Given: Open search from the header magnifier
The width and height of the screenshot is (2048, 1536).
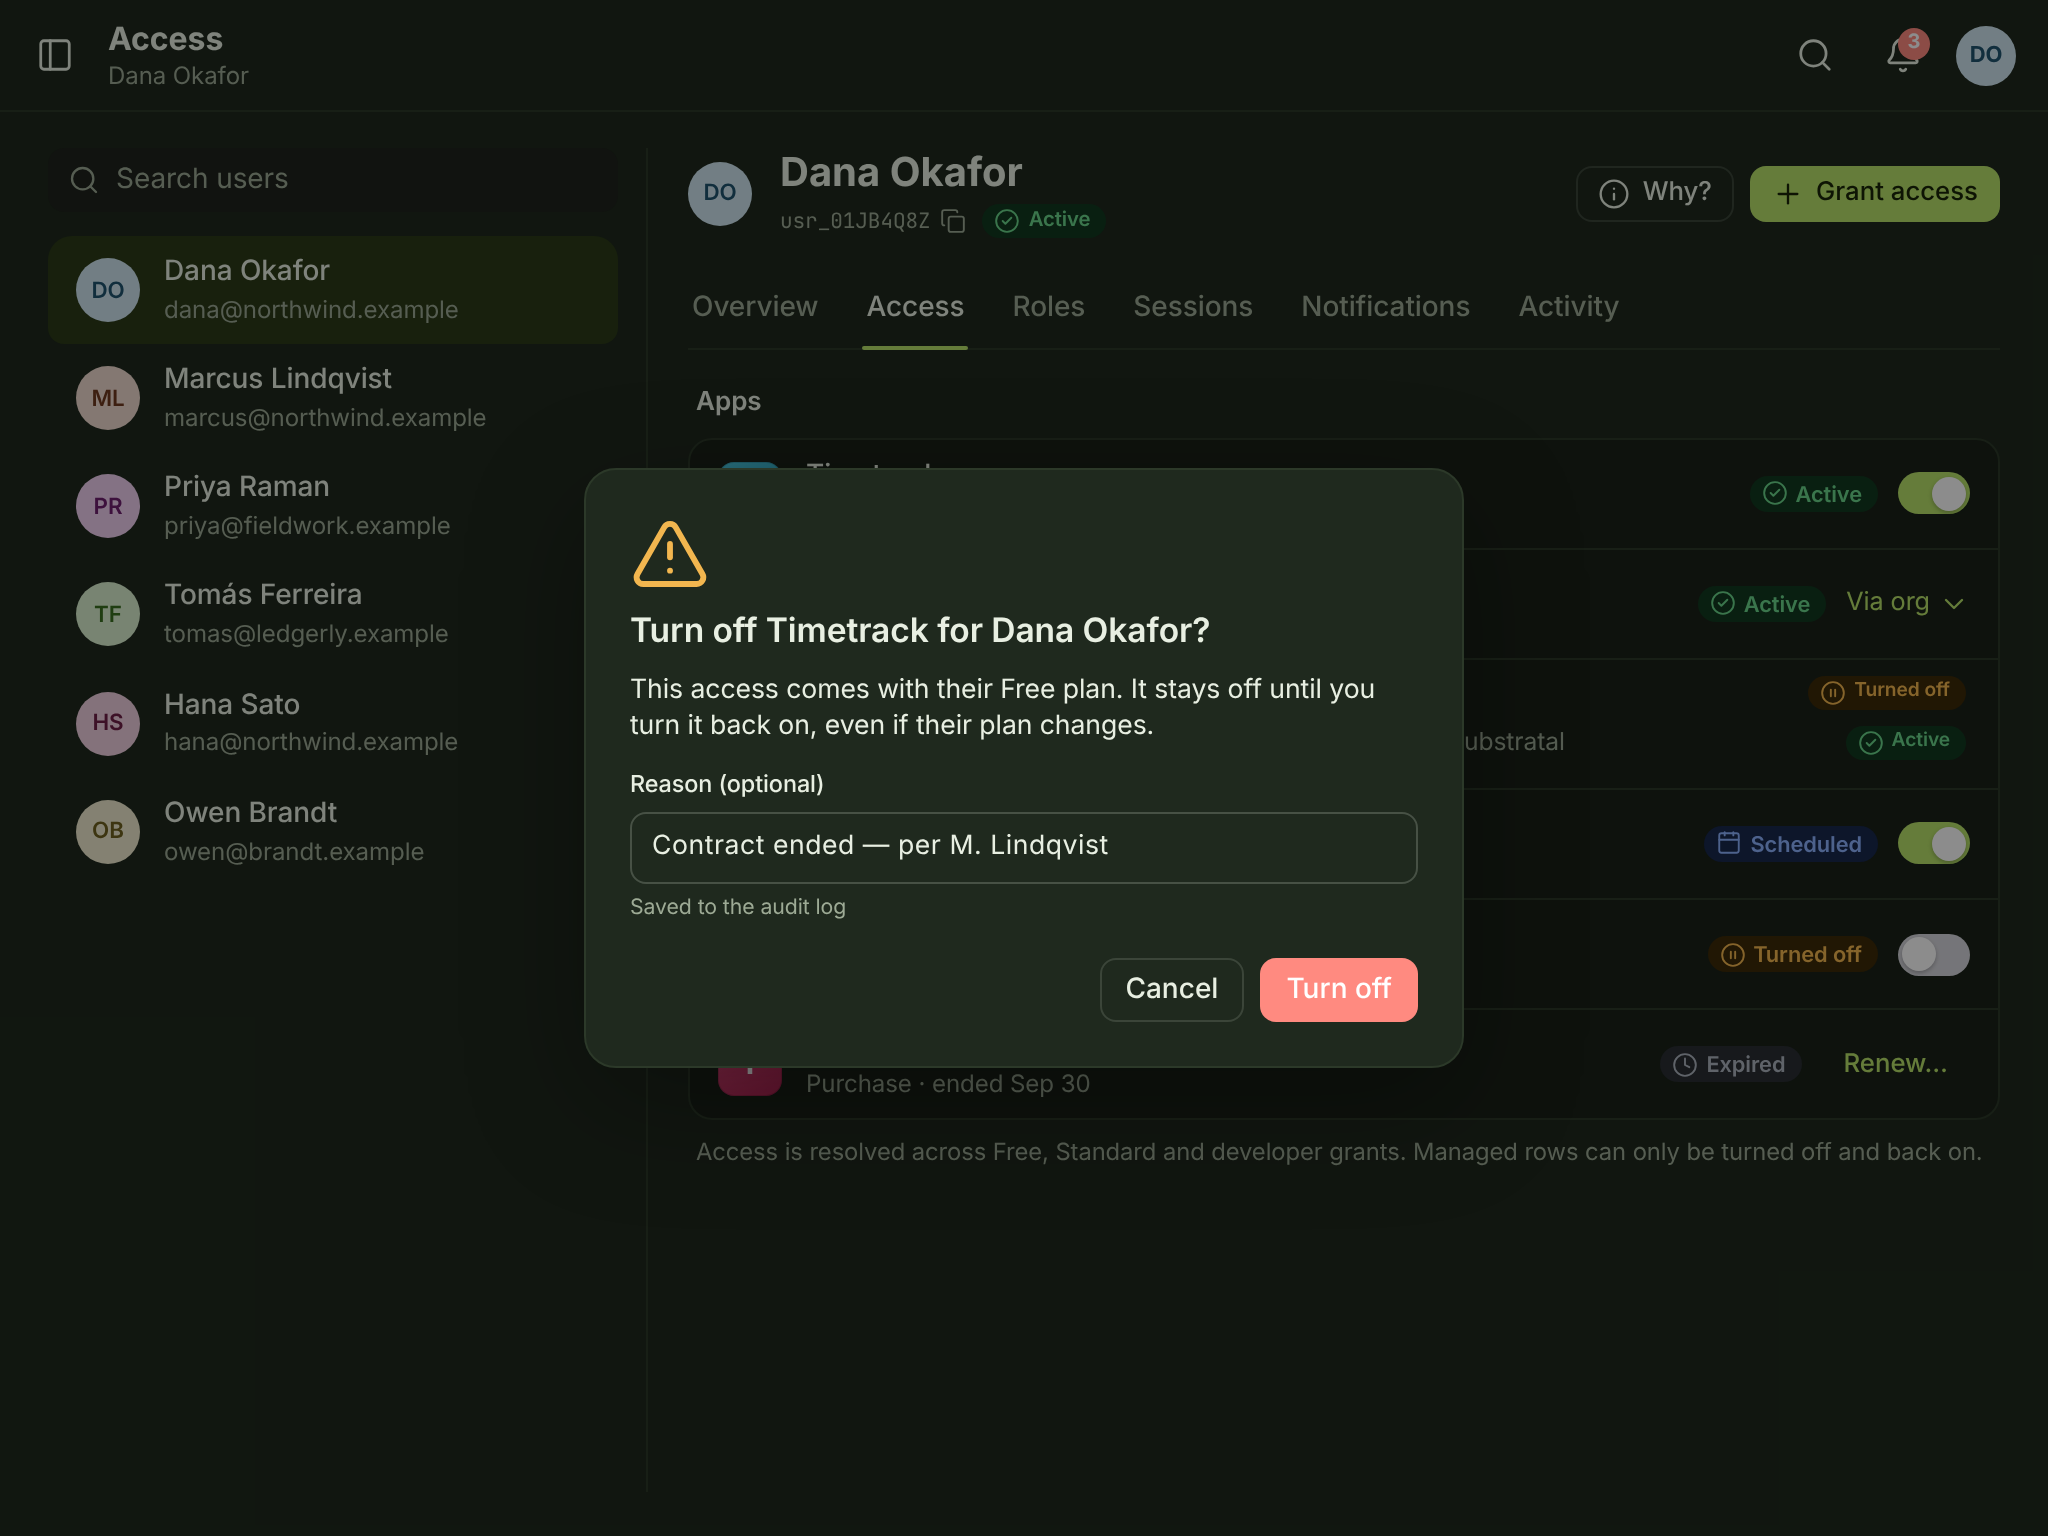Looking at the screenshot, I should [x=1814, y=55].
